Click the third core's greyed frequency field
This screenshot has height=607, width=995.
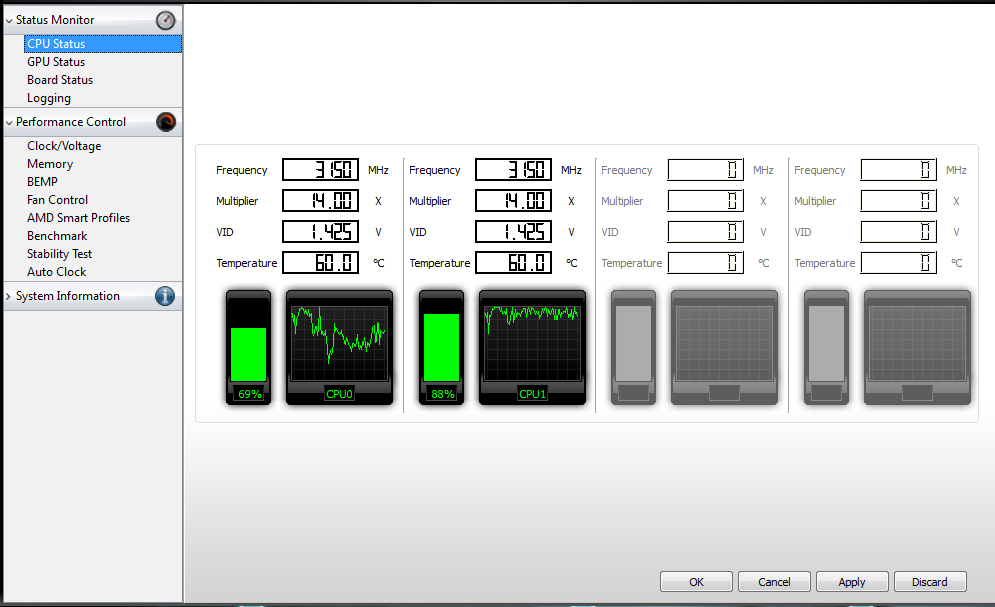(x=706, y=169)
